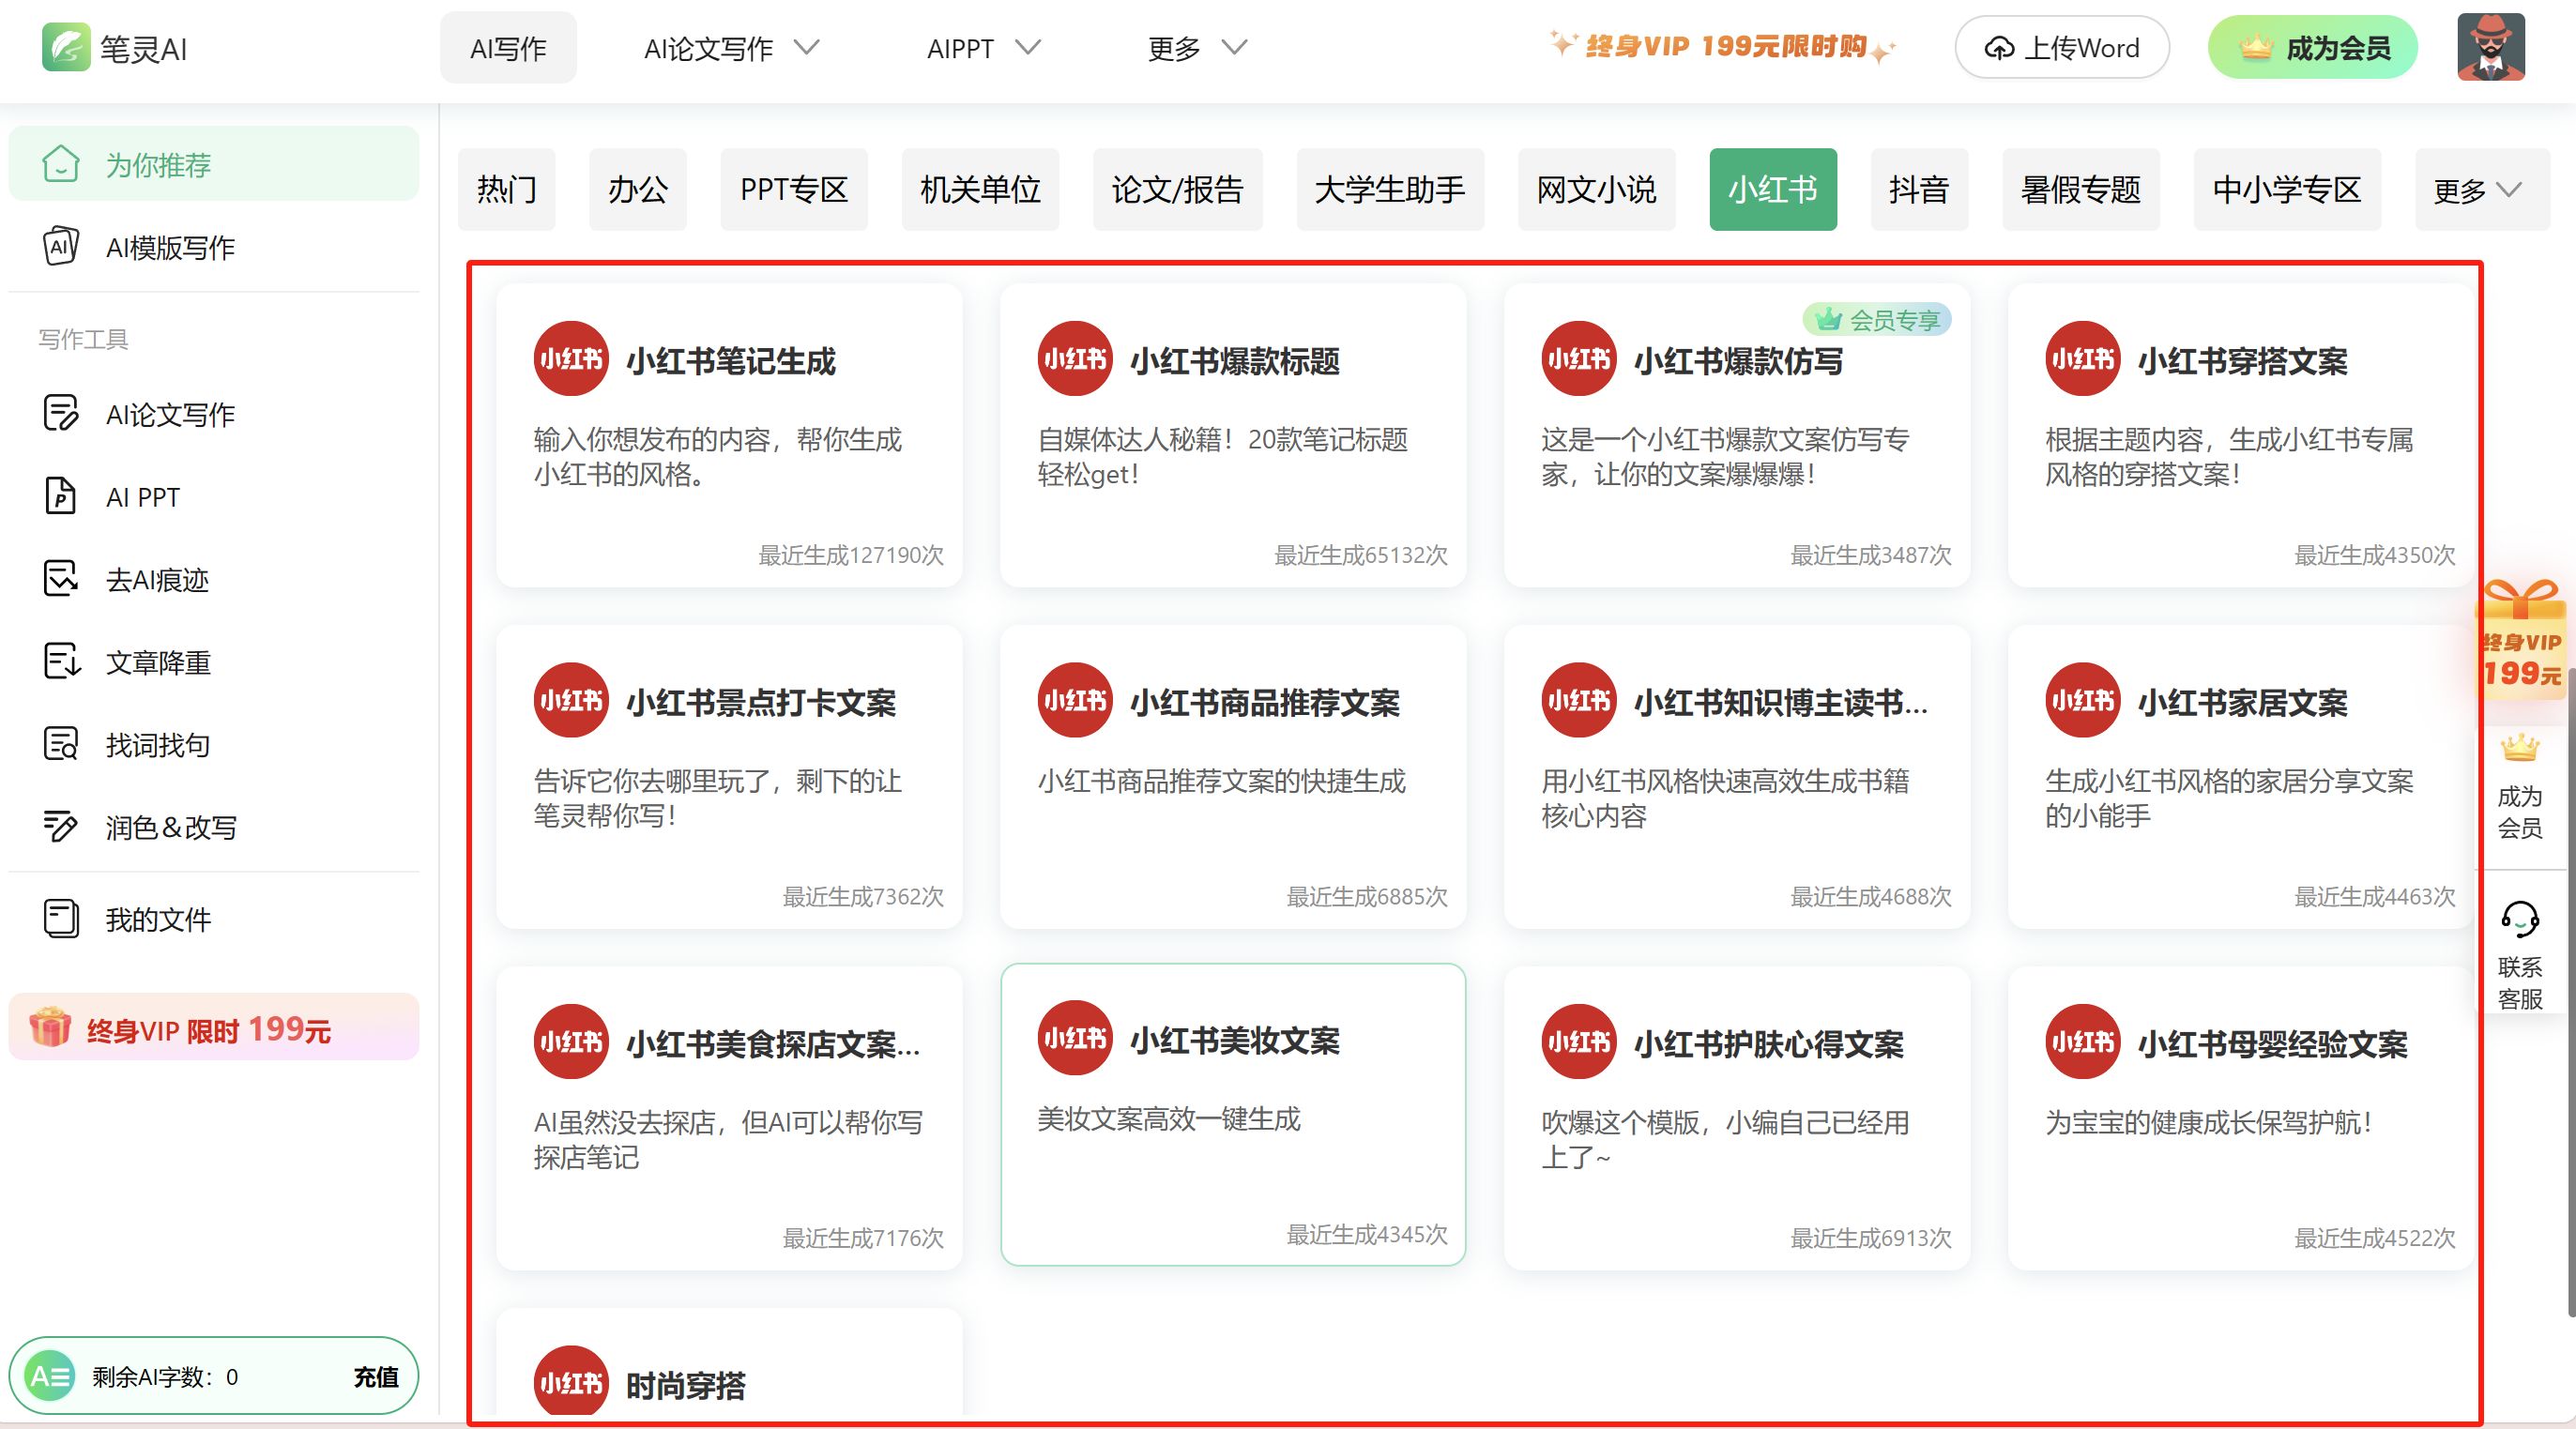Switch to the 抖音 category tab
Viewport: 2576px width, 1429px height.
(x=1918, y=190)
